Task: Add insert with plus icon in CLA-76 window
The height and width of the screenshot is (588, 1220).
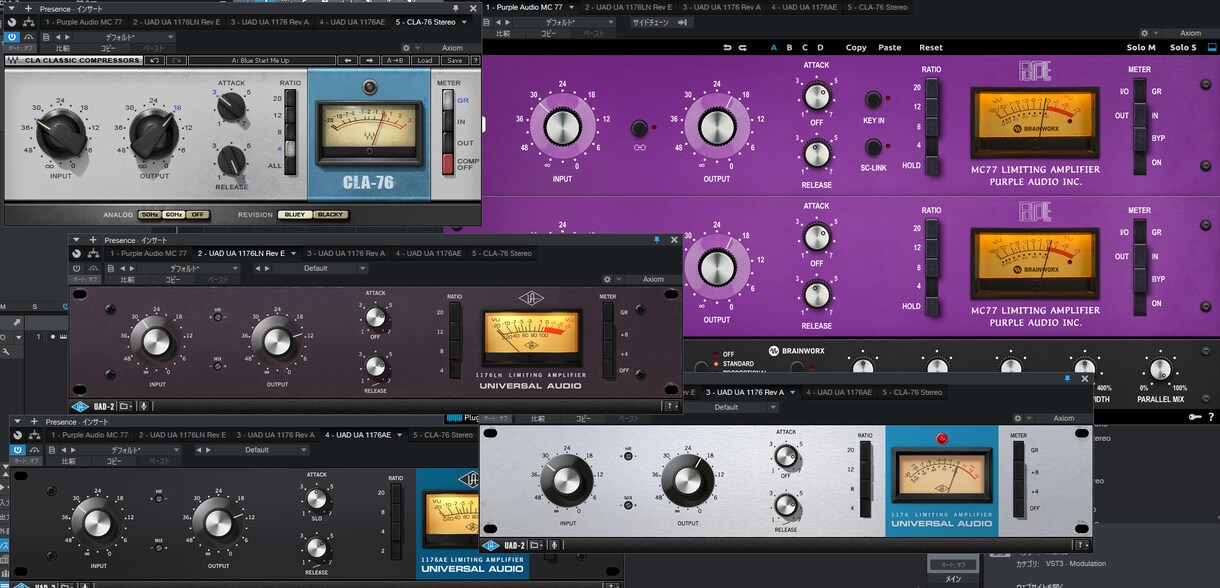Action: coord(28,8)
